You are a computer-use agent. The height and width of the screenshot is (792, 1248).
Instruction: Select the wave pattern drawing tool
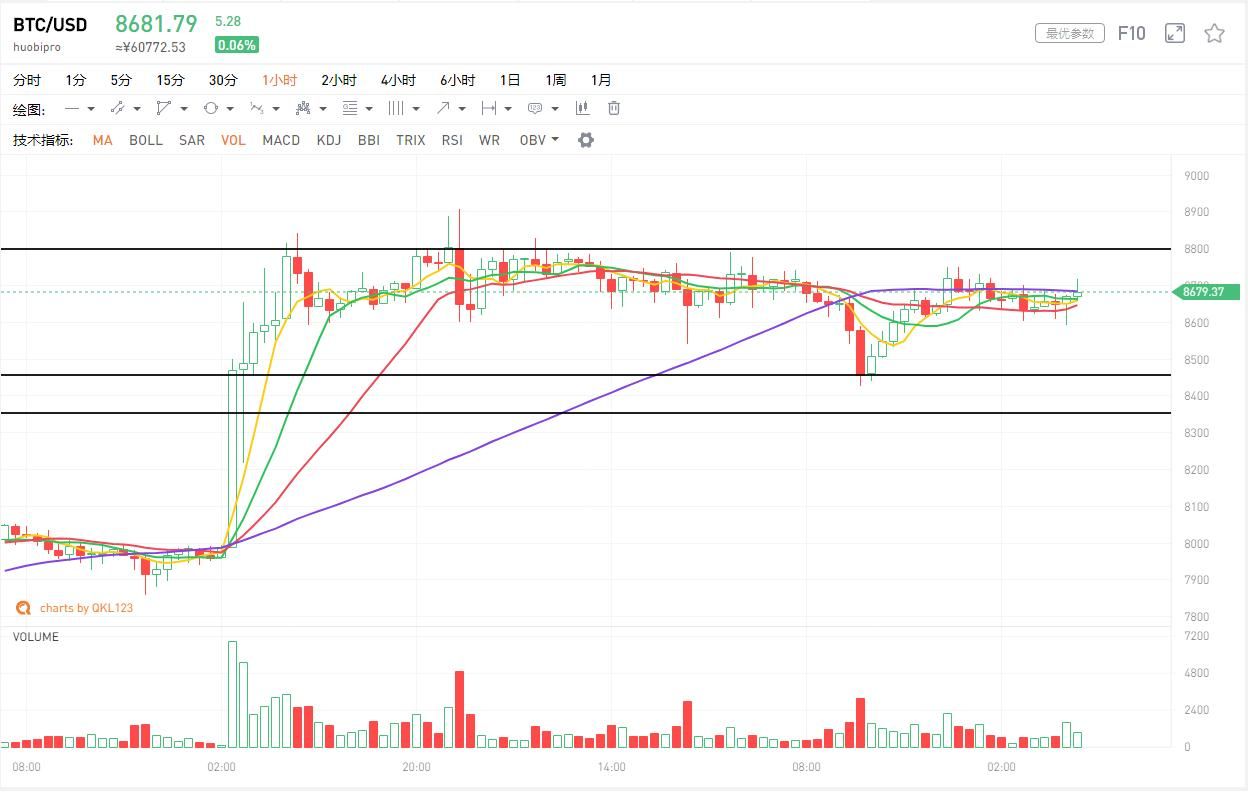(x=257, y=108)
